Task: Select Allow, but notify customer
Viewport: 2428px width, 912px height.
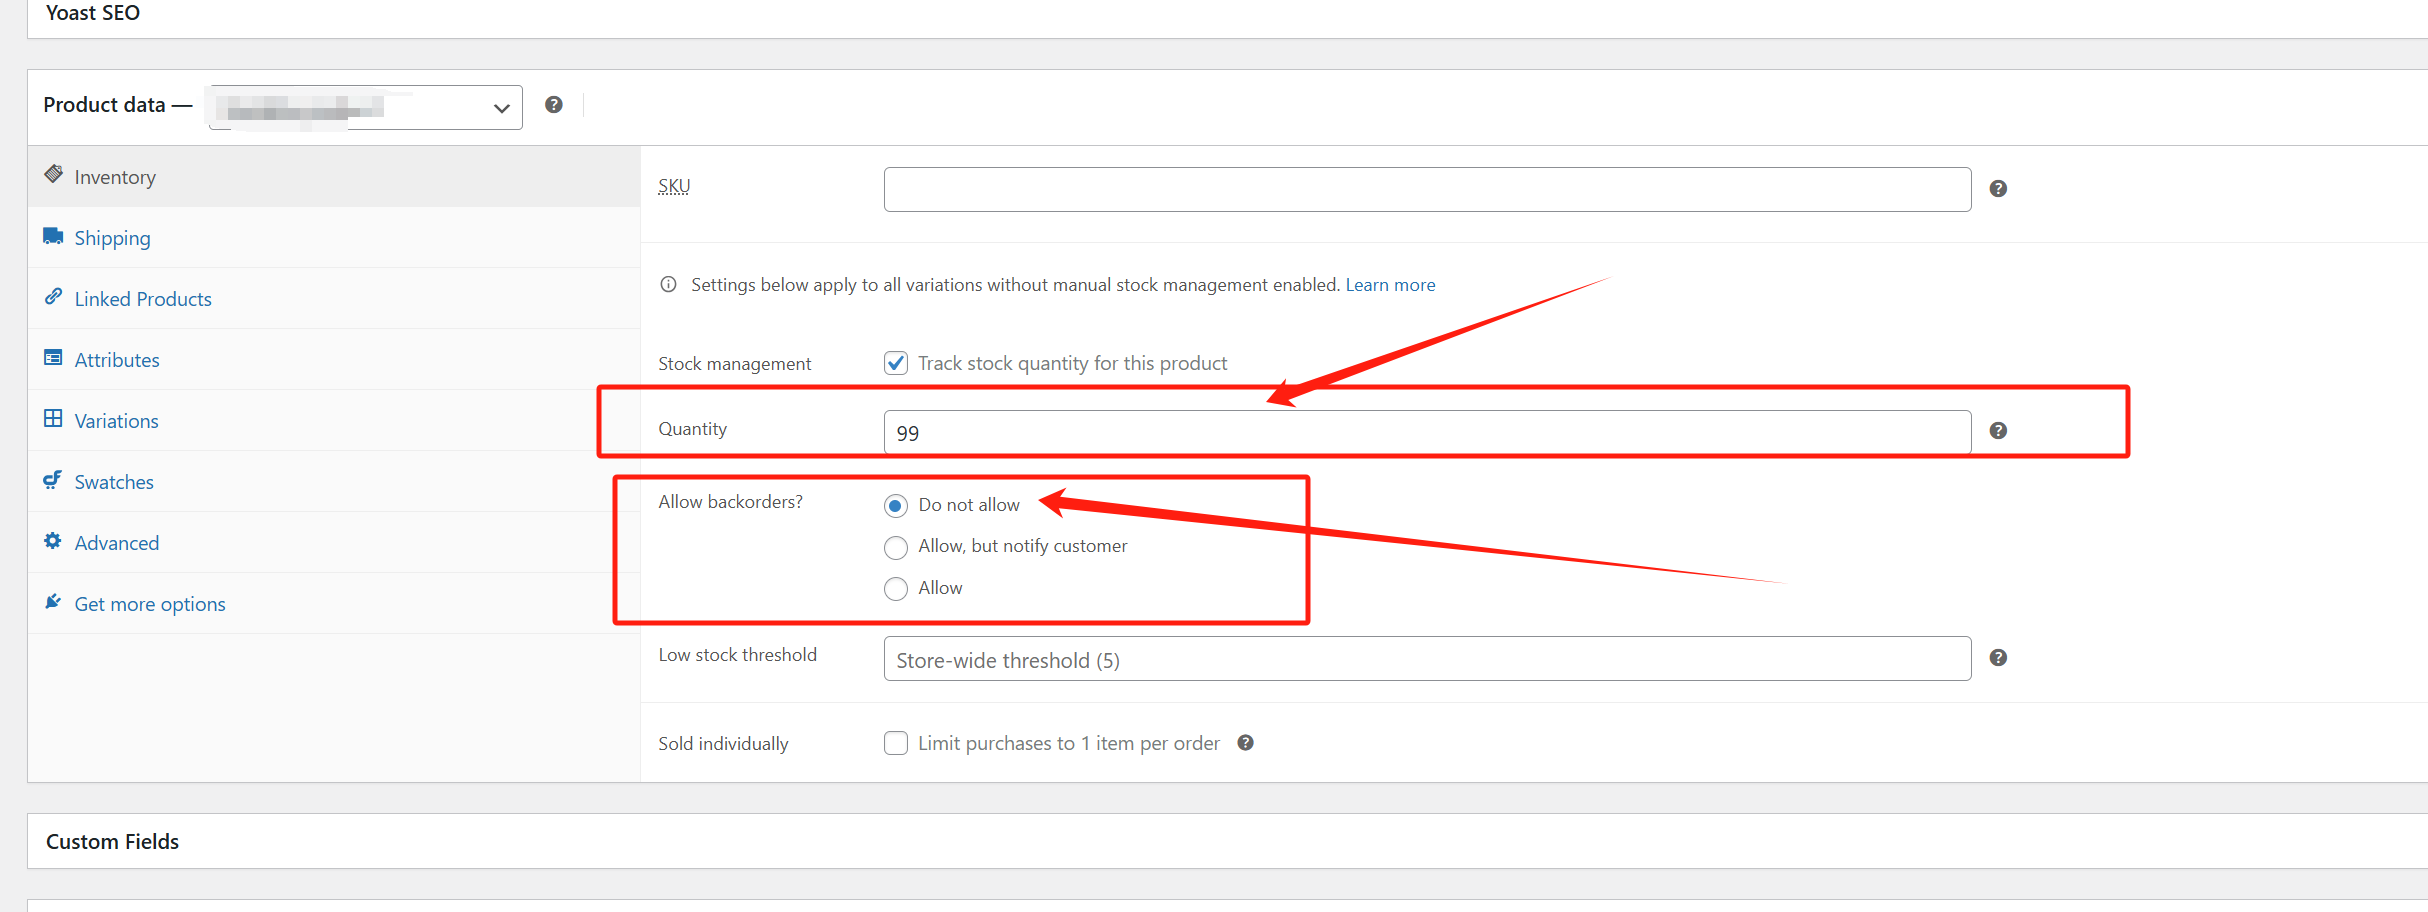Action: pyautogui.click(x=895, y=547)
